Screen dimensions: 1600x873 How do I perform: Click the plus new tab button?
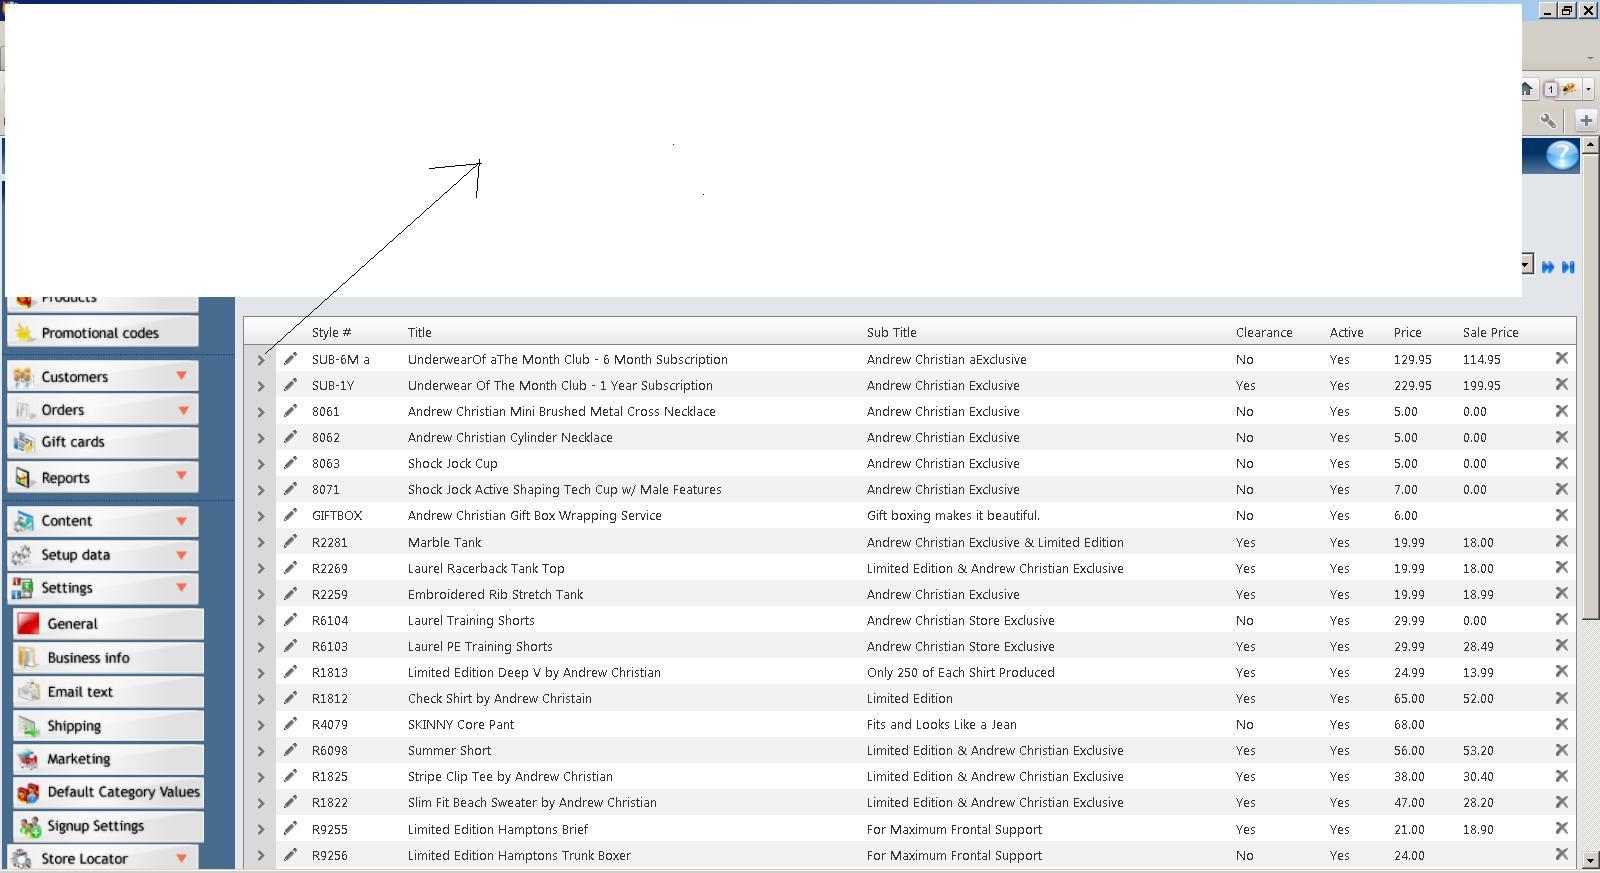1586,121
